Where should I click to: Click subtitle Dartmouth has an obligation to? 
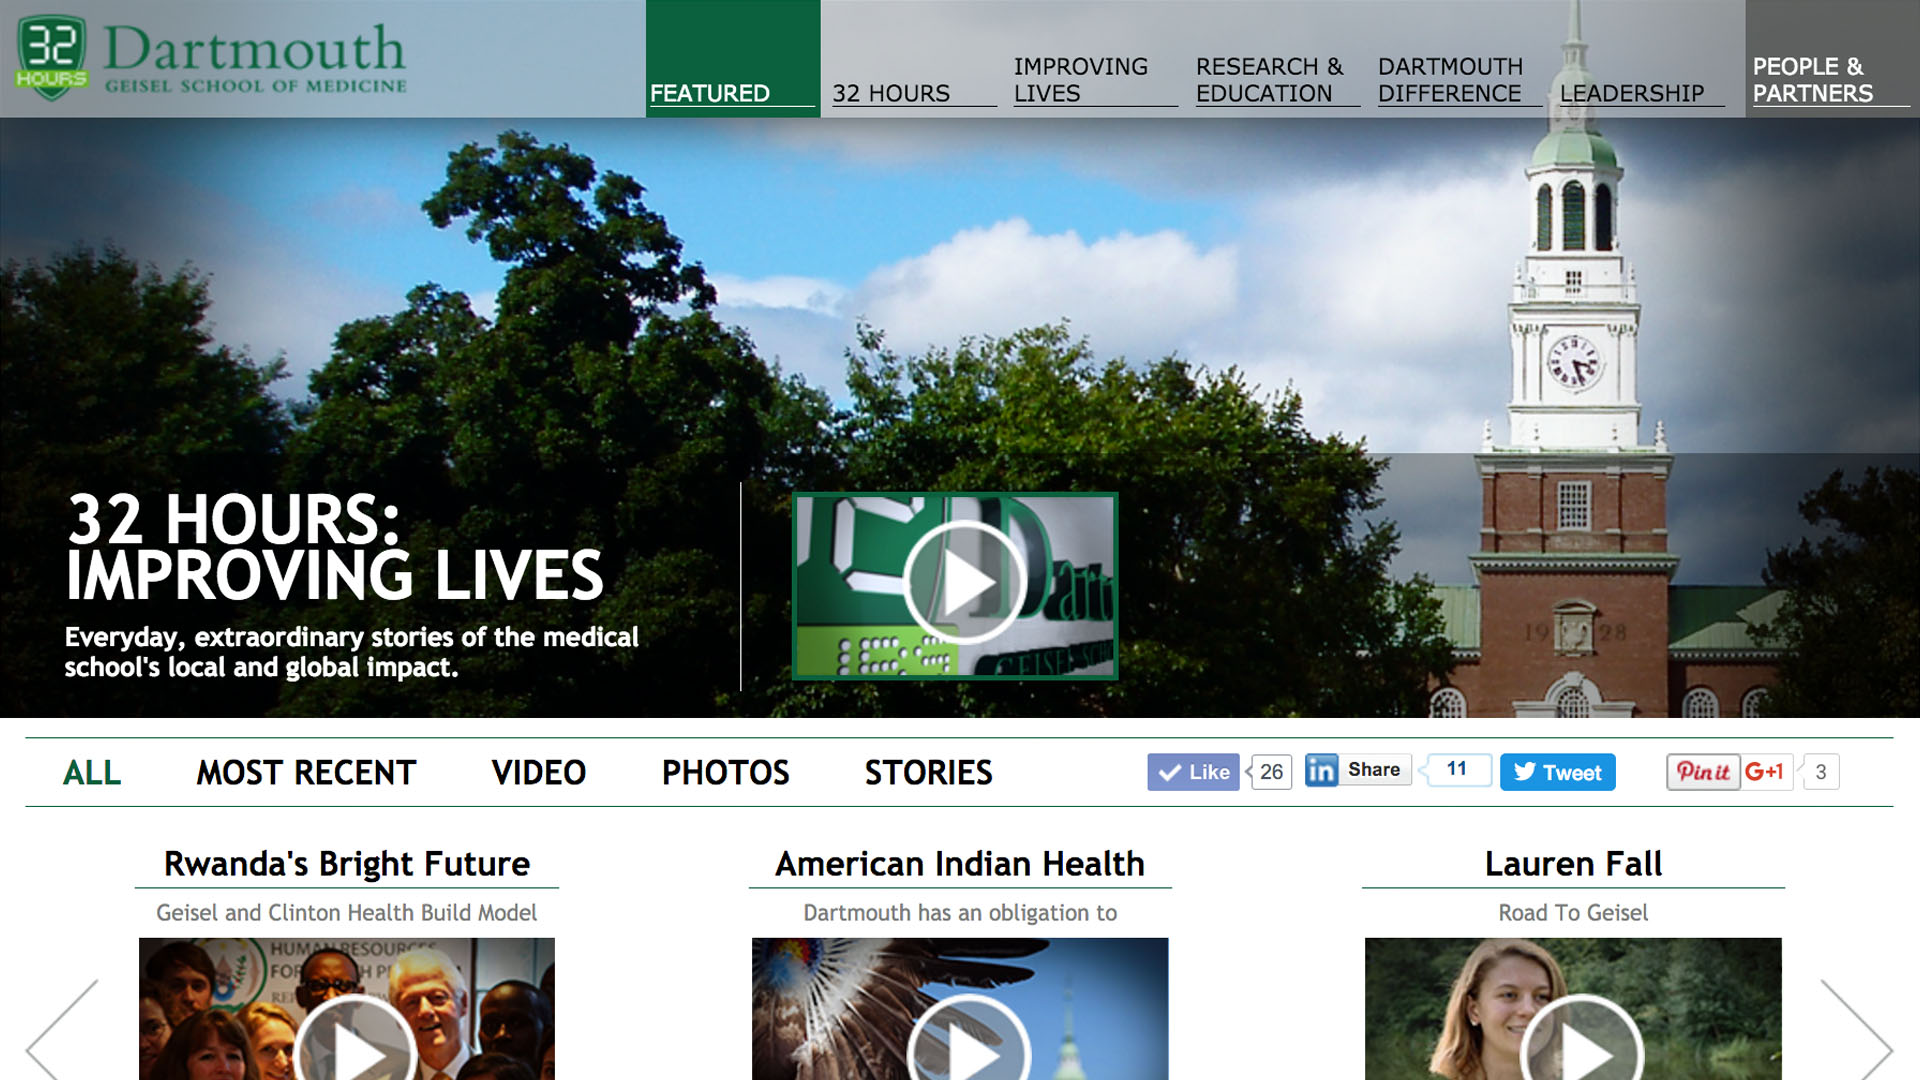pyautogui.click(x=960, y=913)
